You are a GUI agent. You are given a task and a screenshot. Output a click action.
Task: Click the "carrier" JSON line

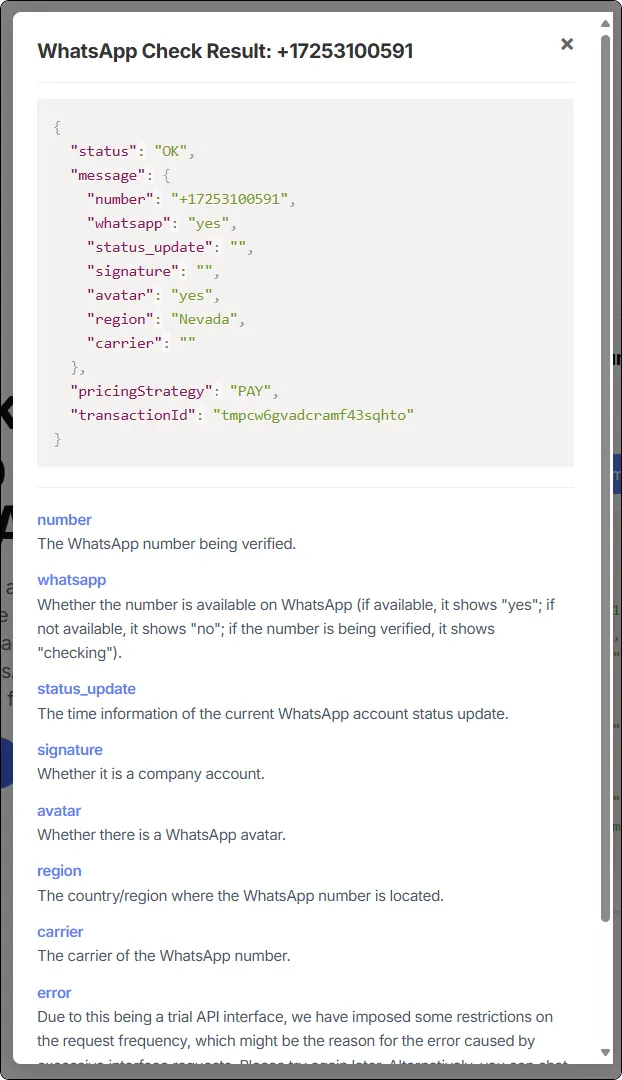[x=141, y=343]
